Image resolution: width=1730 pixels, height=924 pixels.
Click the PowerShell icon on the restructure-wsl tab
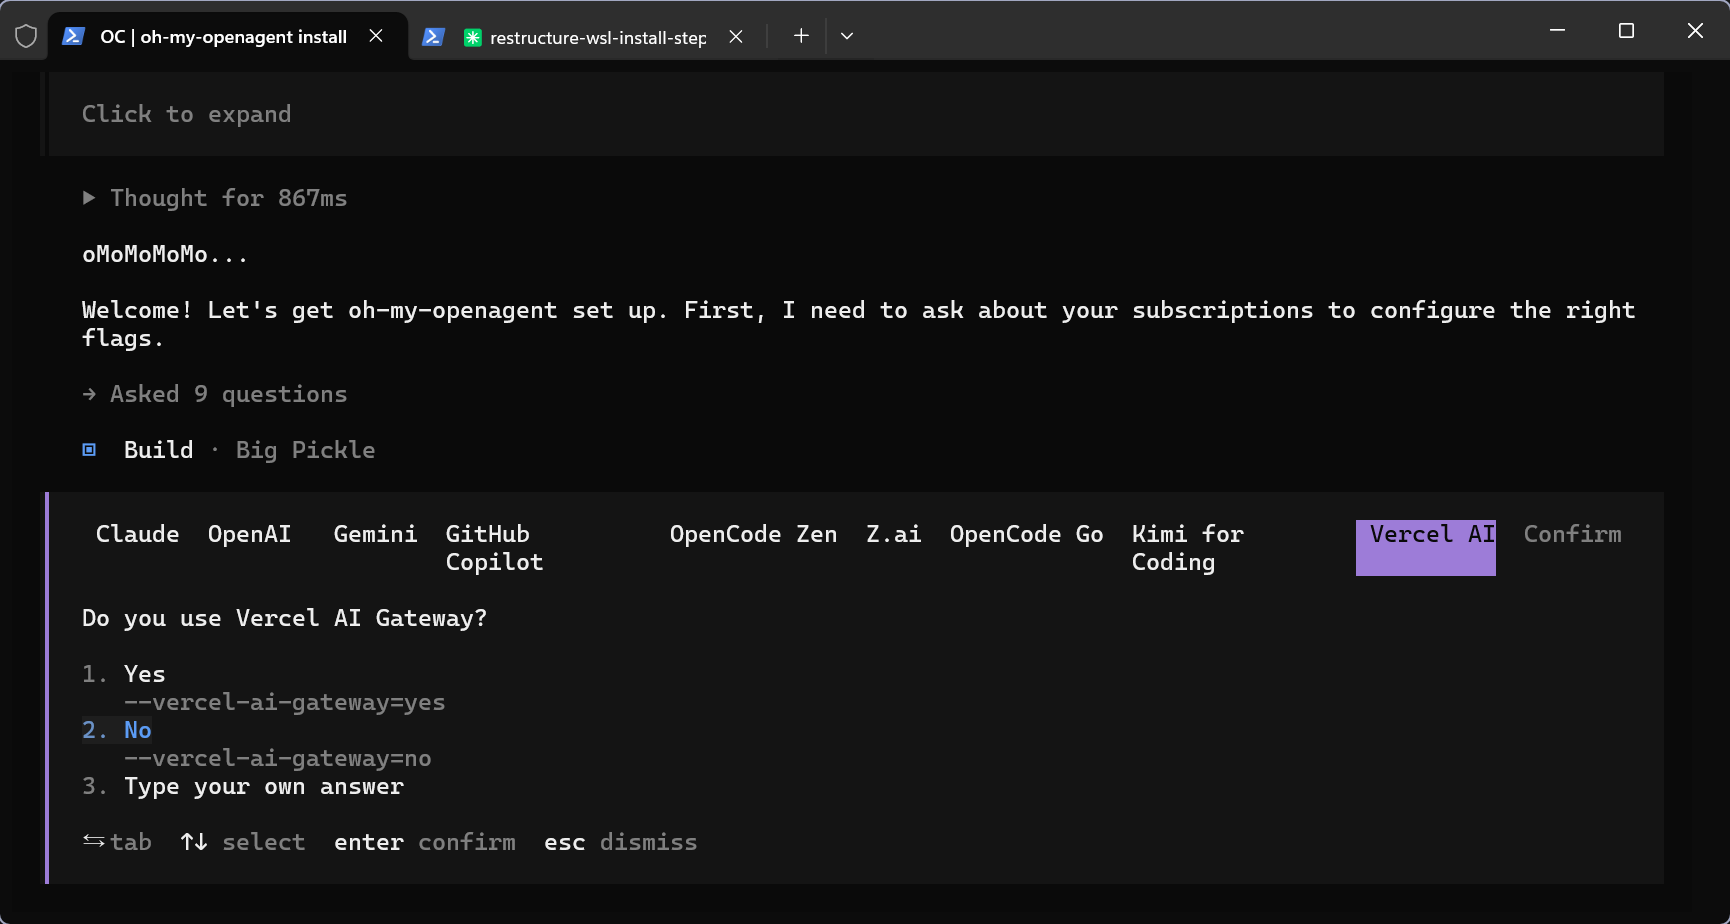click(x=433, y=37)
